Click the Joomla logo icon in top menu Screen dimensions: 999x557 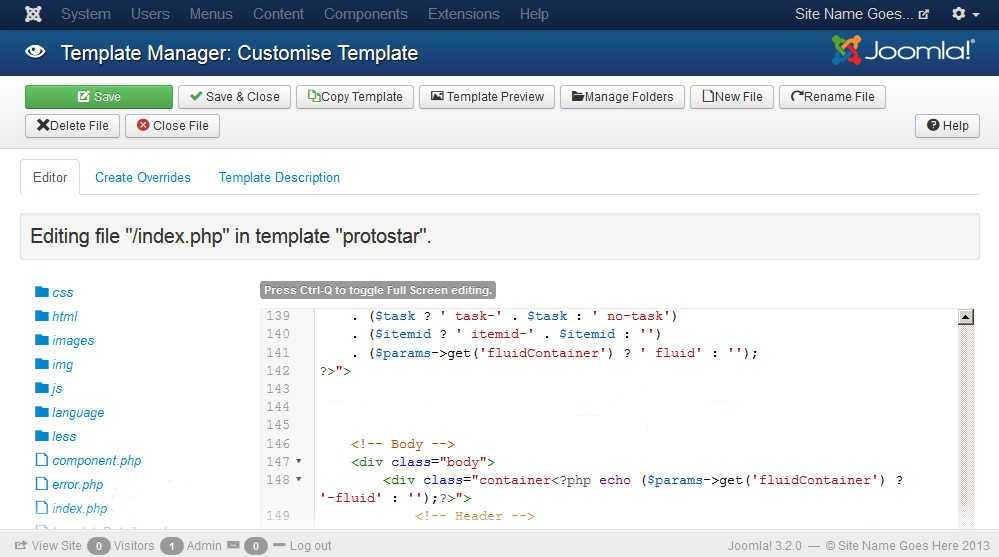33,14
